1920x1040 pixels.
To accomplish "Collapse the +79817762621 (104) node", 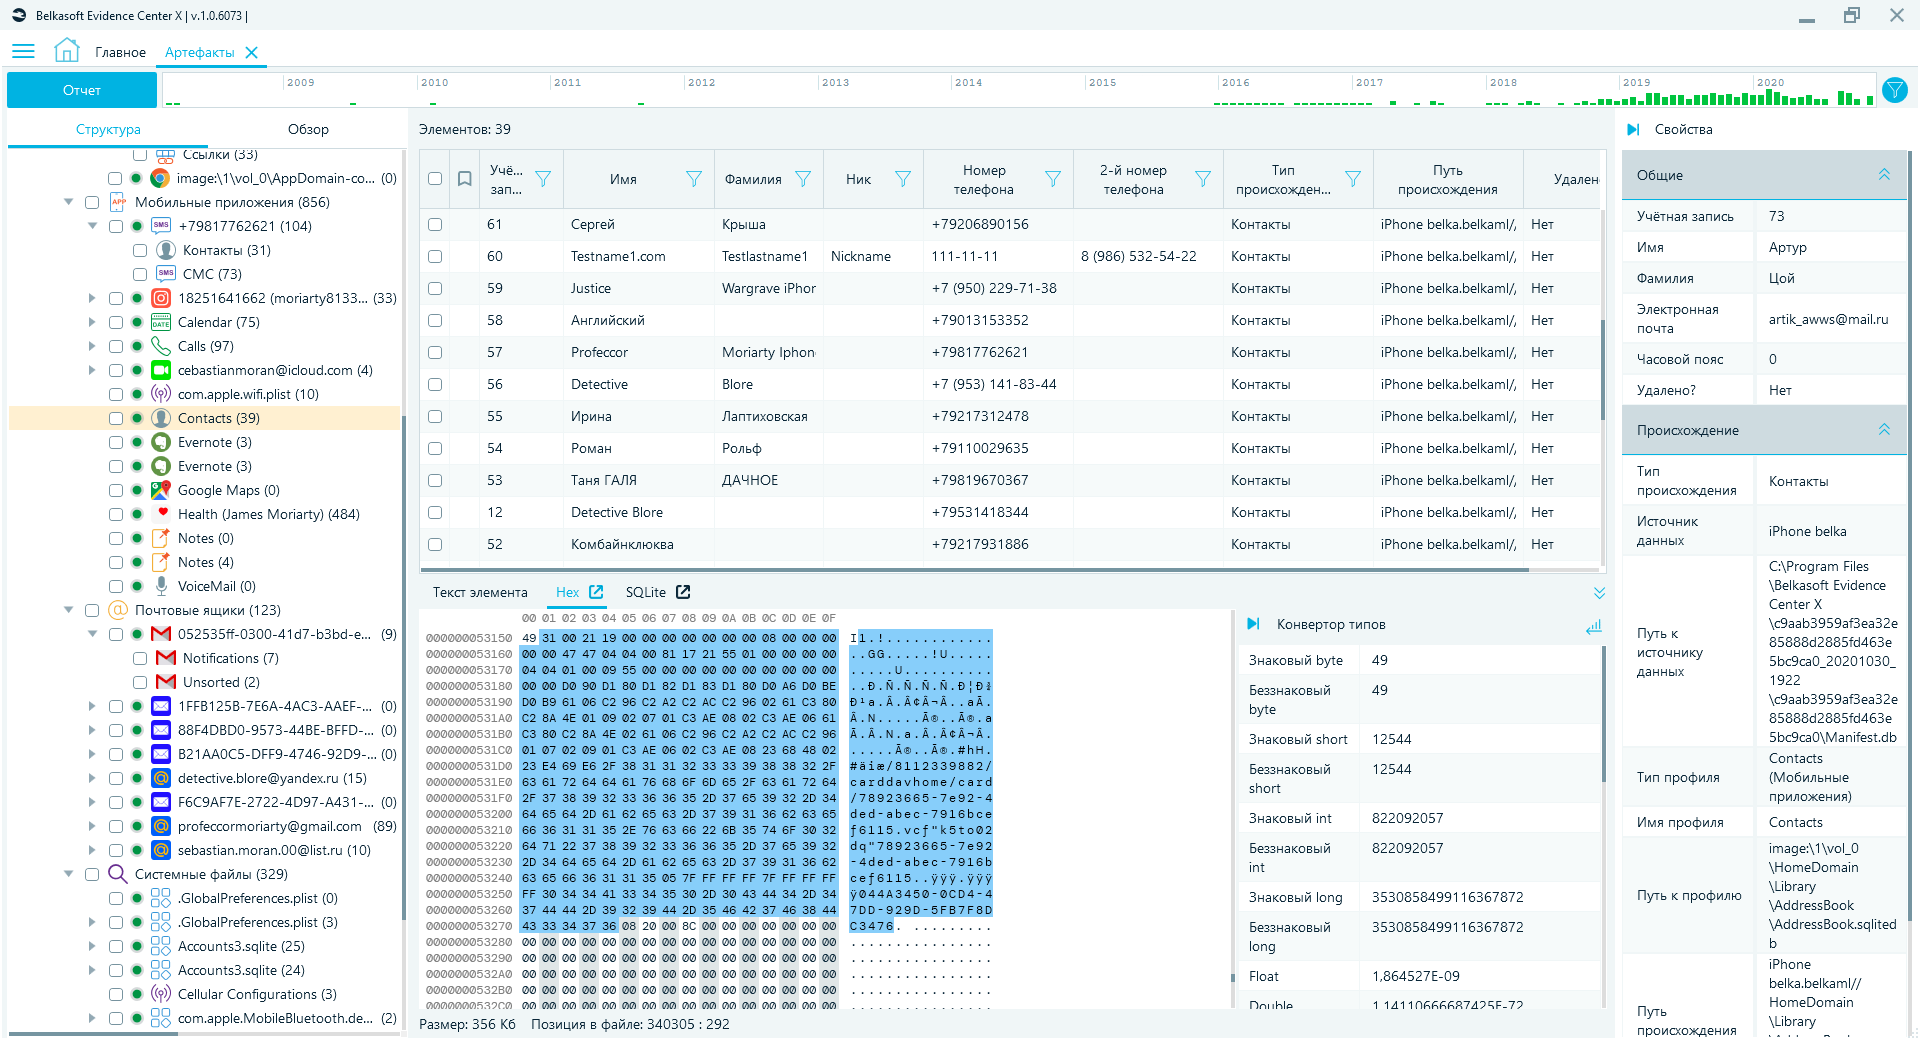I will (x=93, y=226).
